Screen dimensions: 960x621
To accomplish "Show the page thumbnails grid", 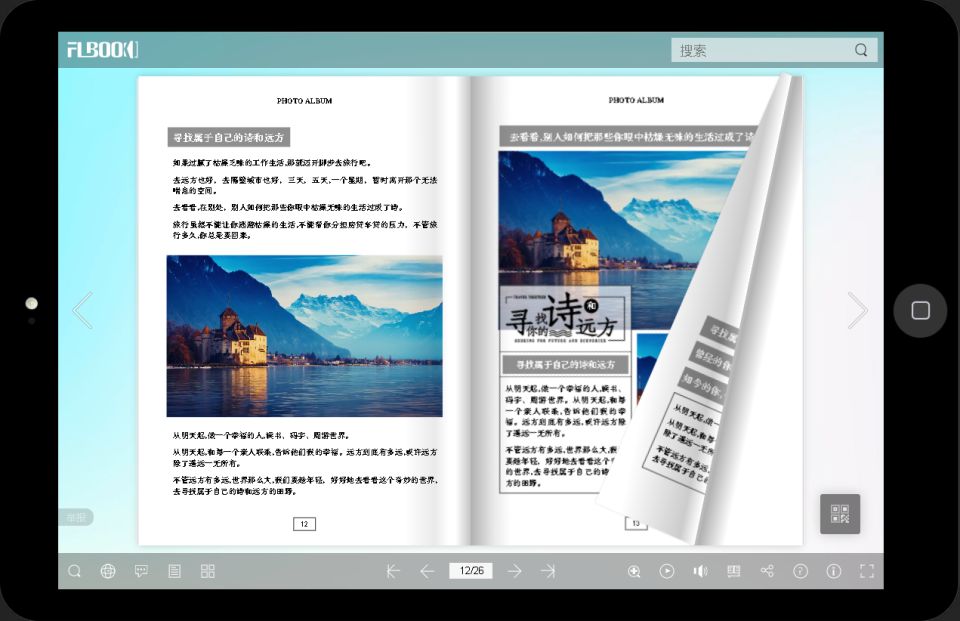I will tap(208, 571).
